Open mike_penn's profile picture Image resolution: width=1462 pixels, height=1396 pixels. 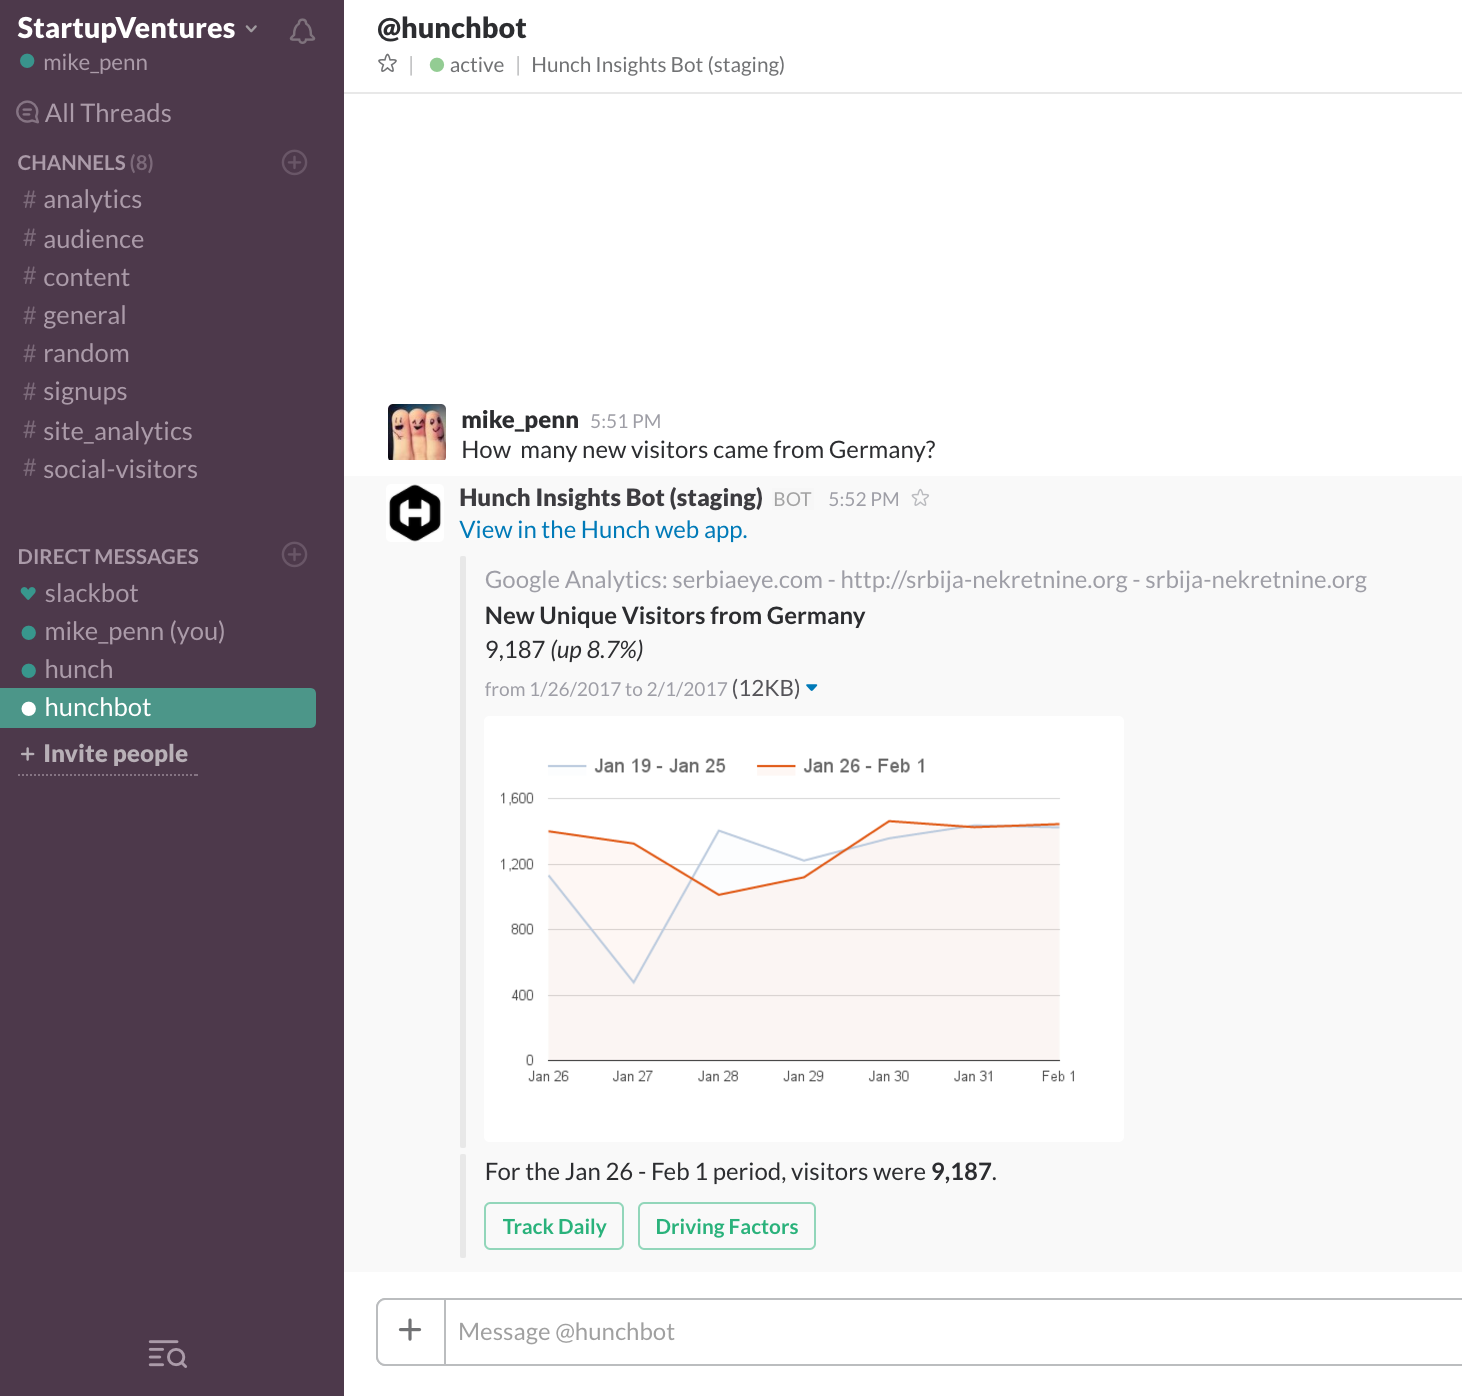[x=417, y=432]
